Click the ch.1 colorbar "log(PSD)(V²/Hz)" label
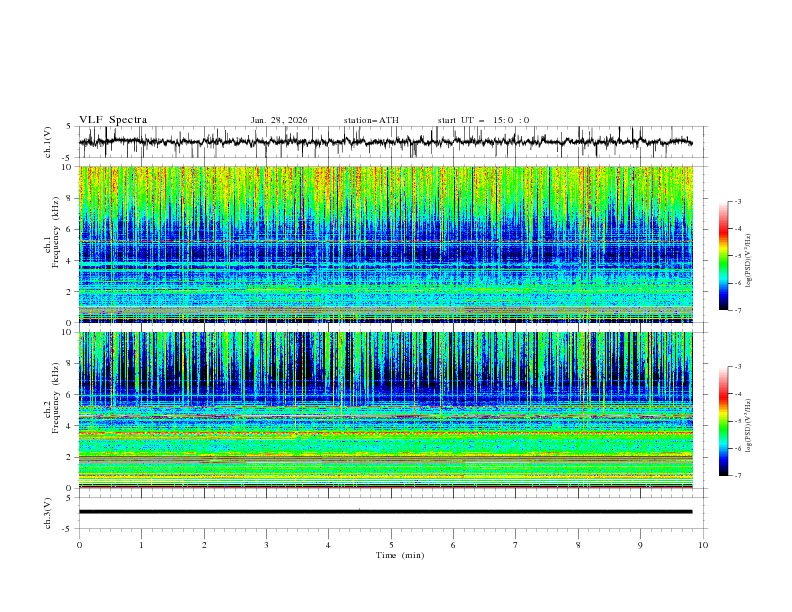Image resolution: width=792 pixels, height=612 pixels. [x=748, y=261]
